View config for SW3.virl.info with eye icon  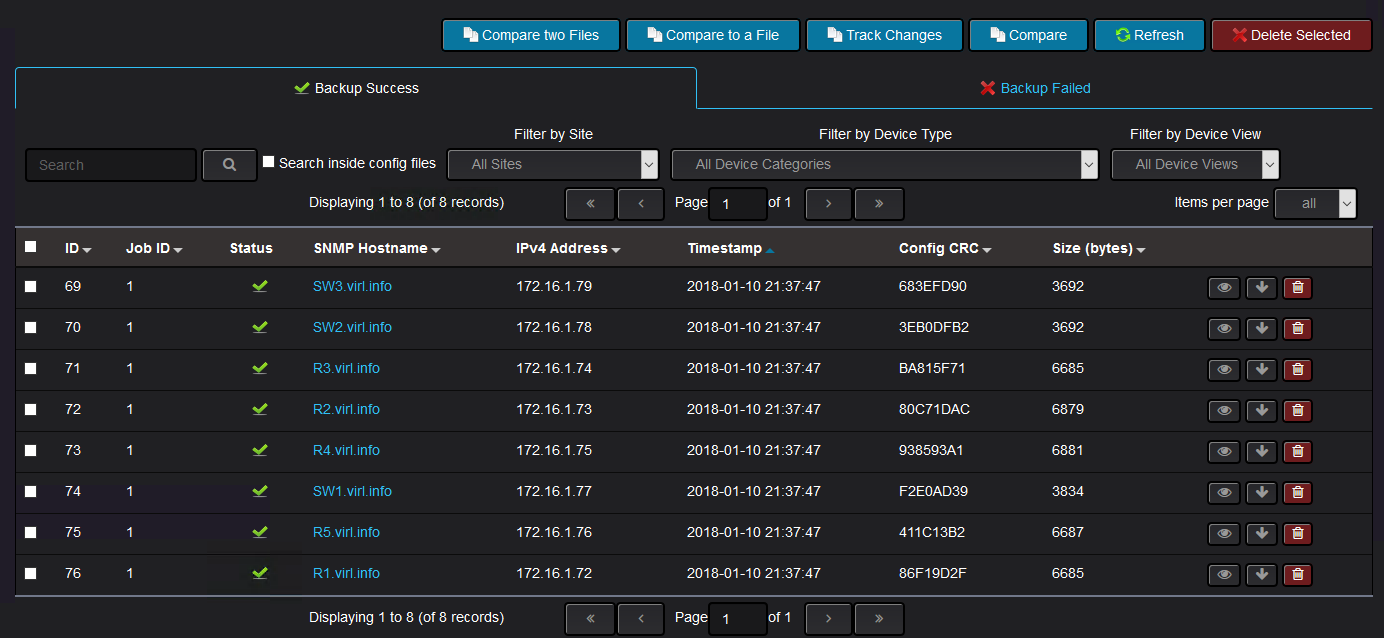(1224, 288)
